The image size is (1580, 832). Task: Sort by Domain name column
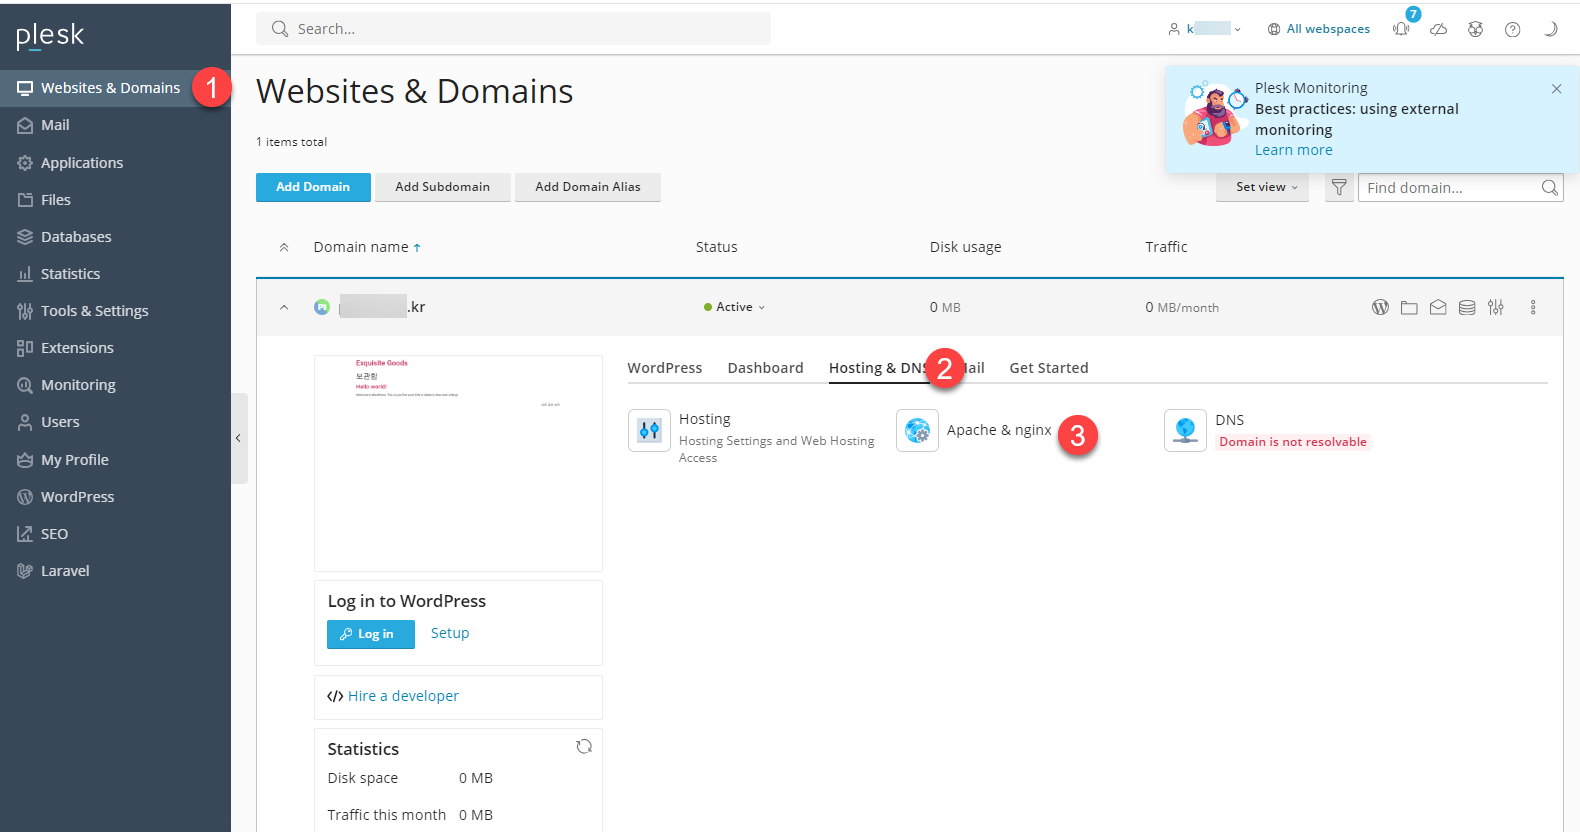pyautogui.click(x=367, y=247)
